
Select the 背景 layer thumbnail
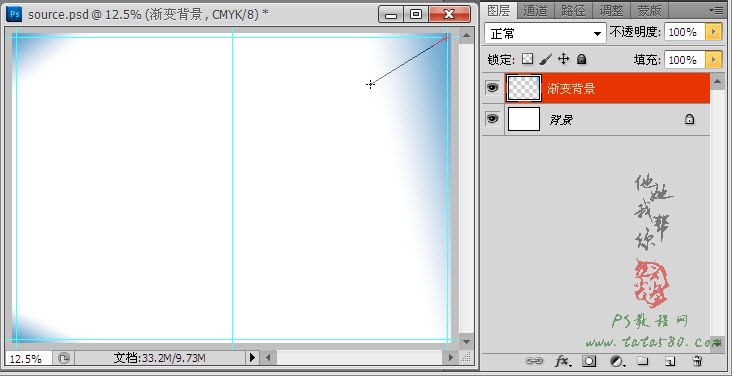523,119
